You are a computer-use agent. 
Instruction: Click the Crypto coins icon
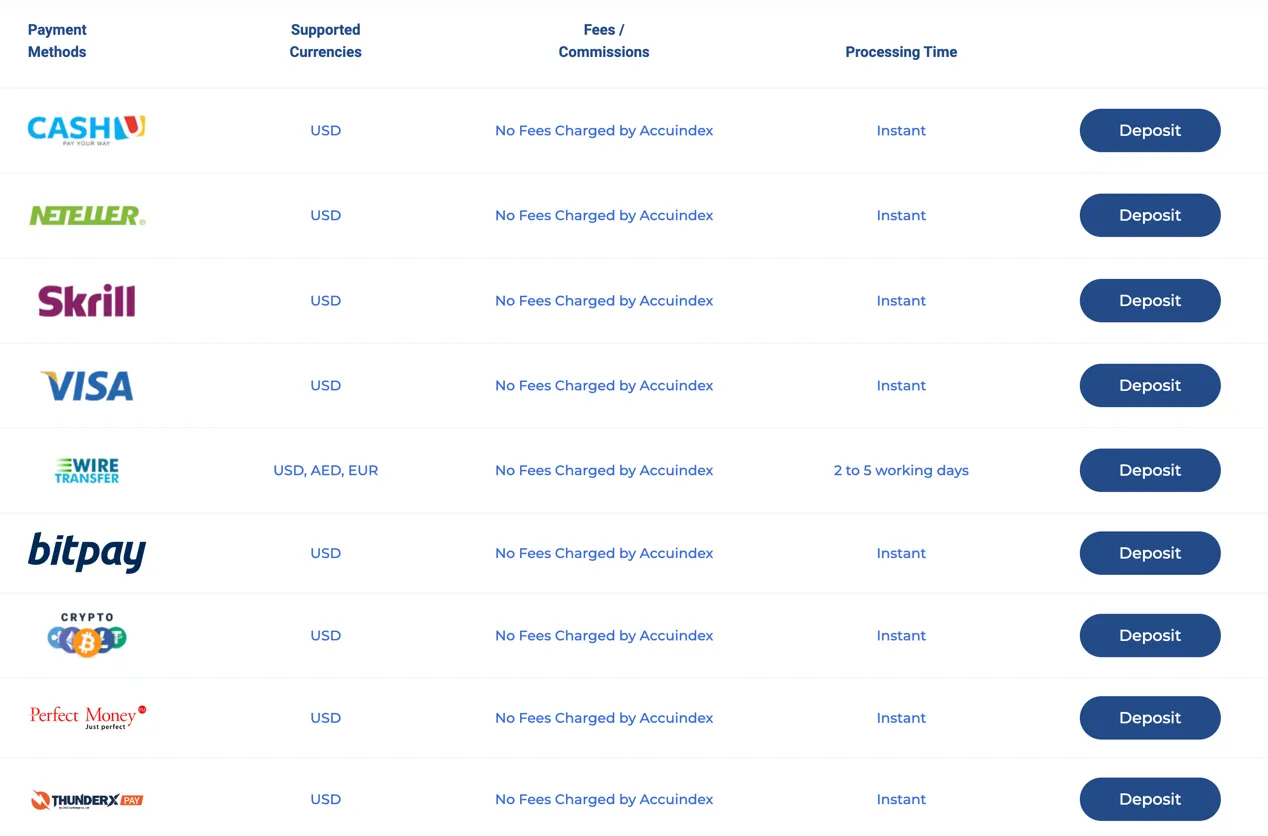point(87,635)
